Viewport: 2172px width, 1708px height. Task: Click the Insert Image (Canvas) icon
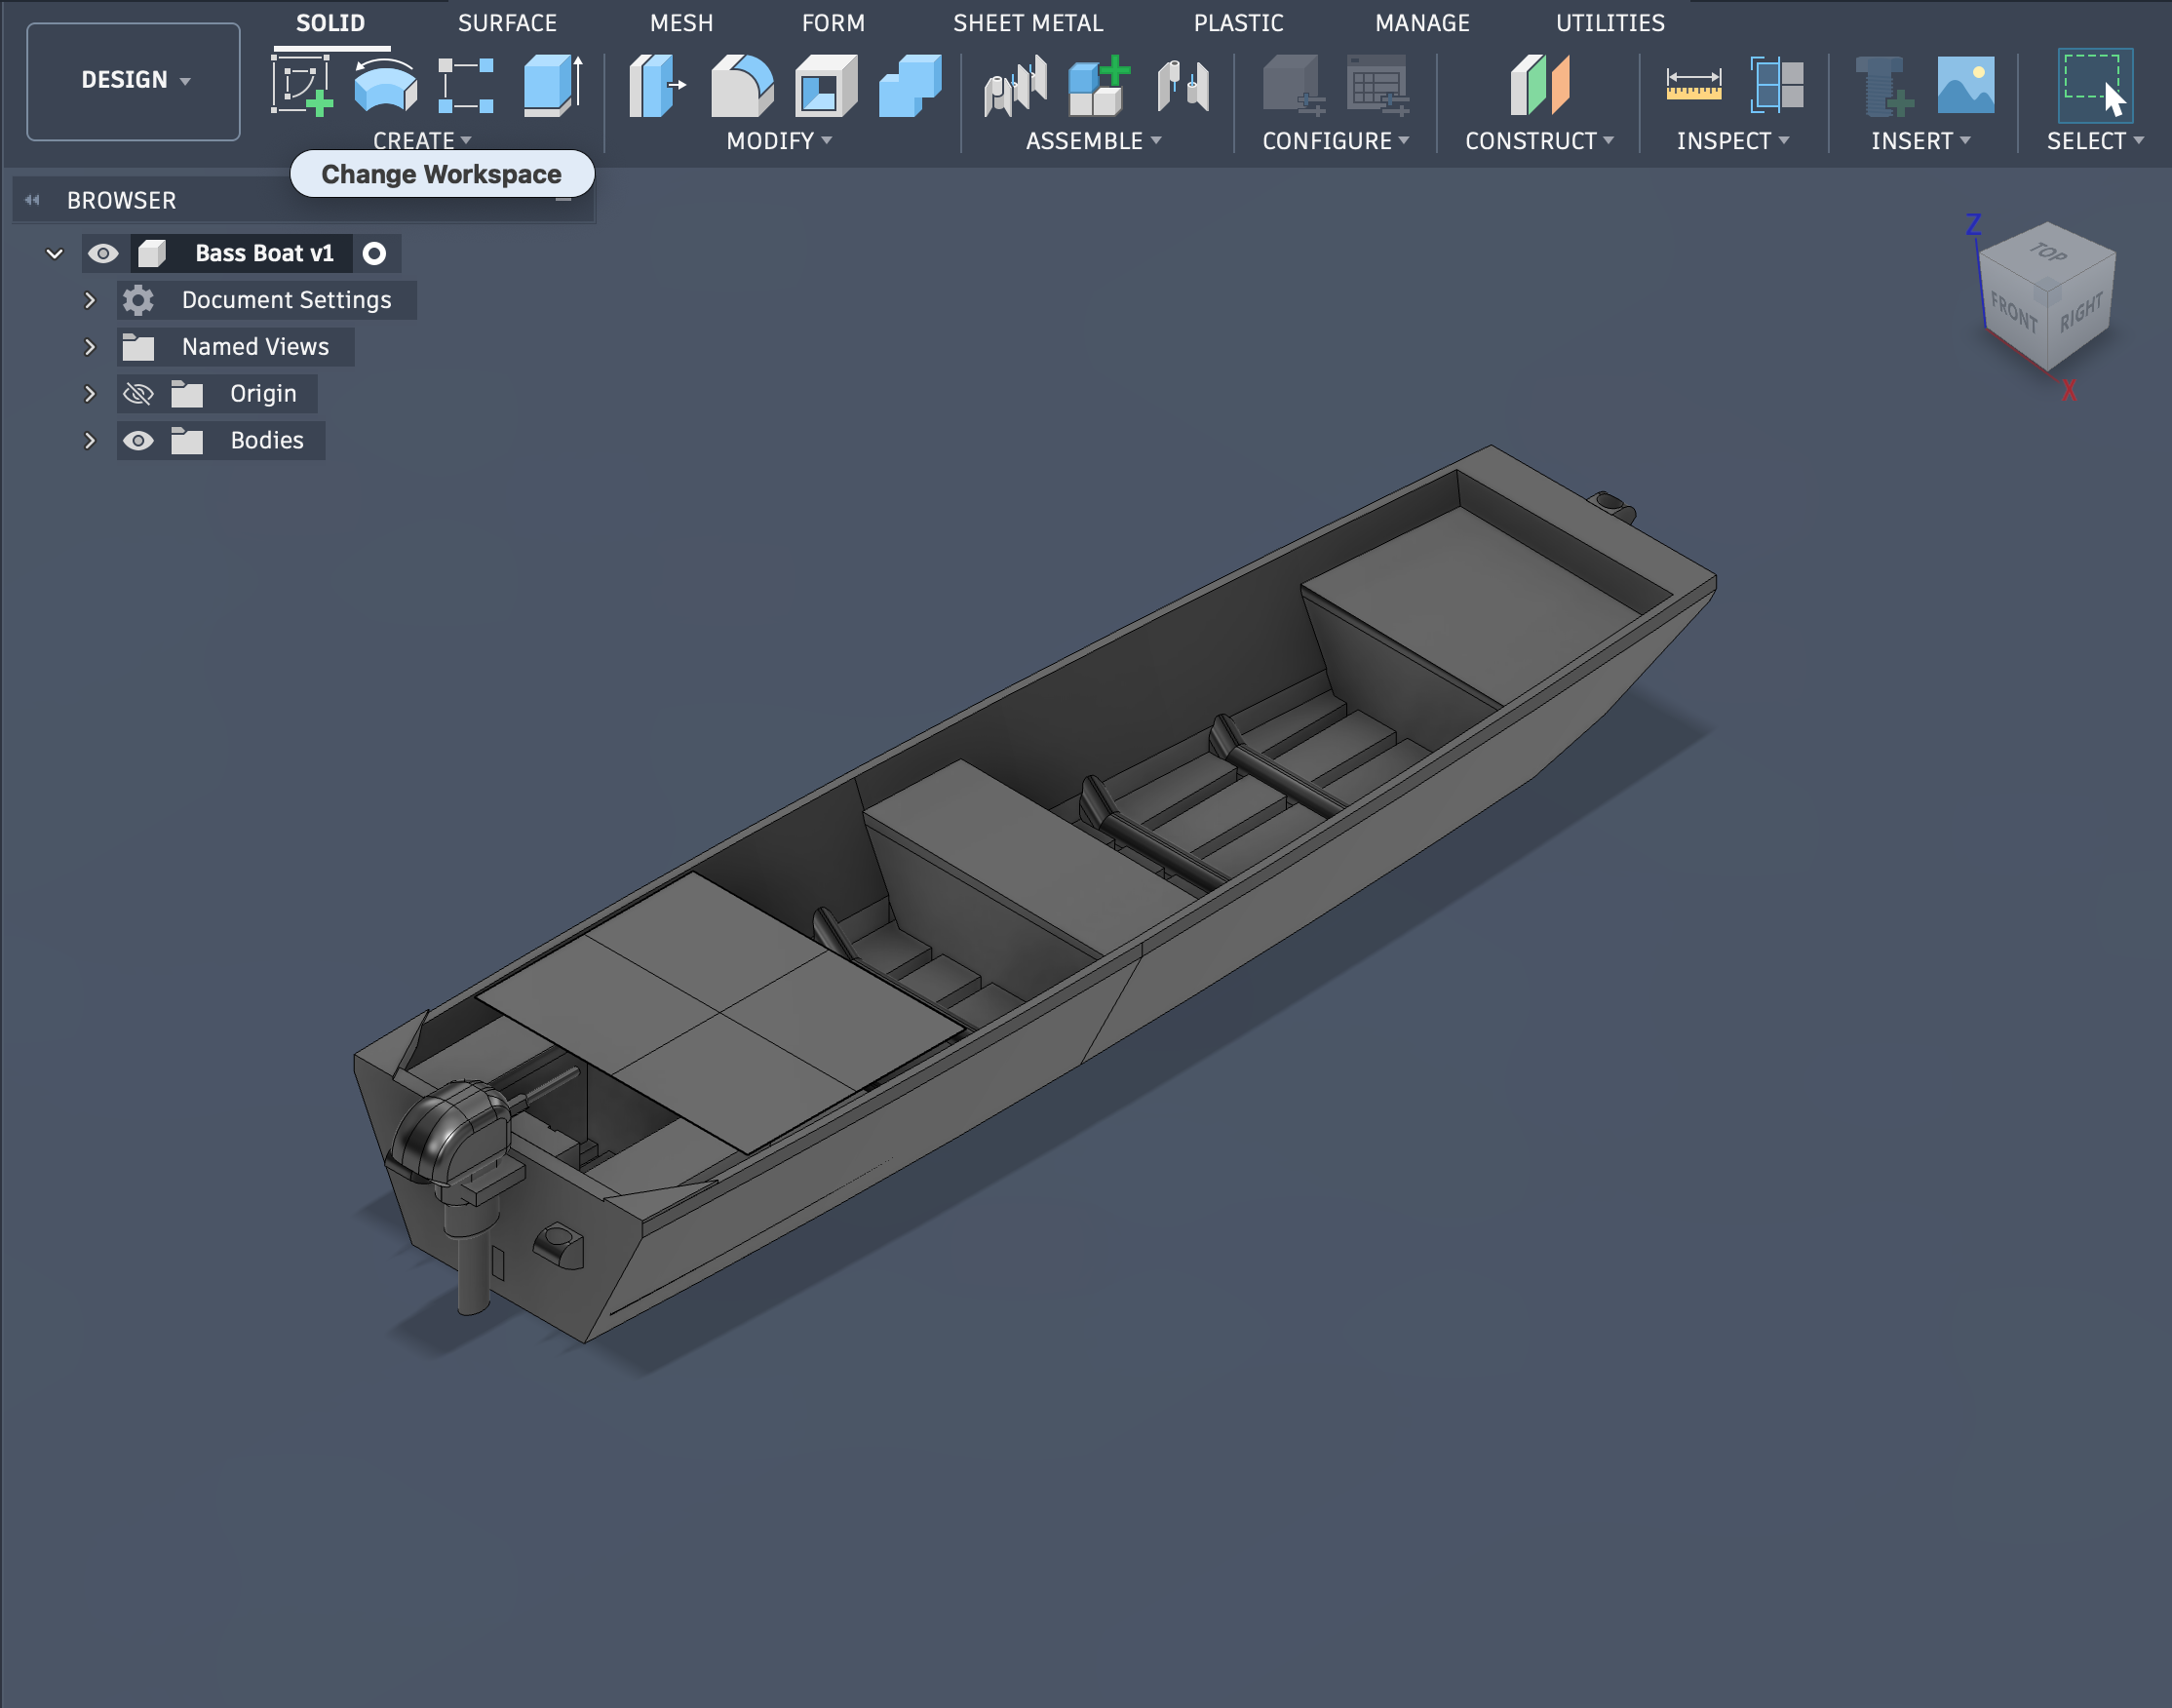[x=1965, y=85]
